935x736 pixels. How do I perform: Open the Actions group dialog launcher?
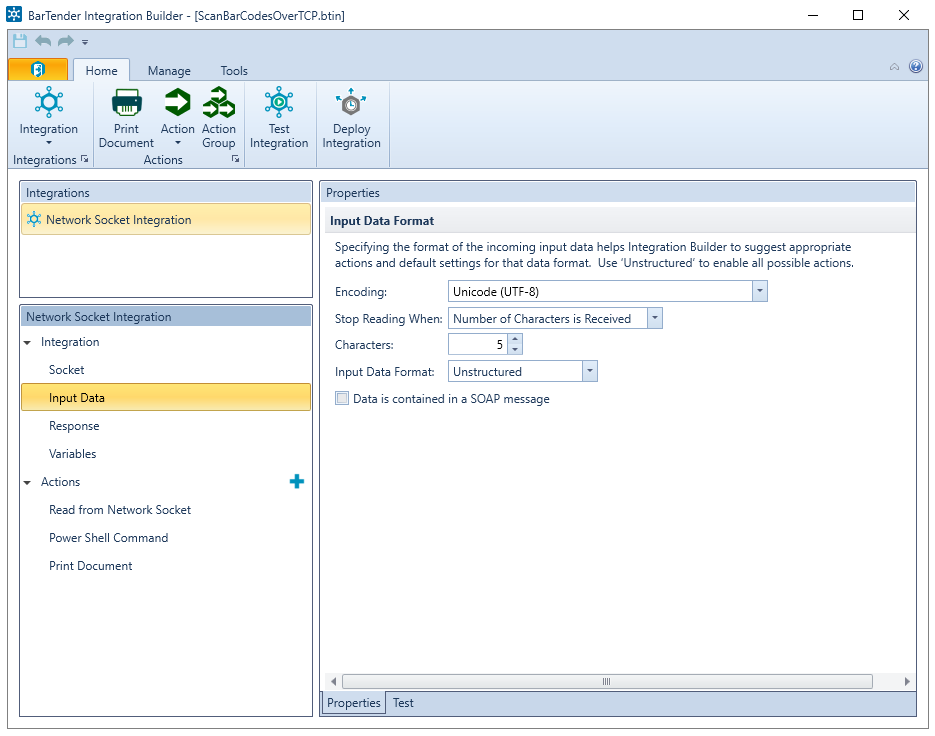point(236,159)
